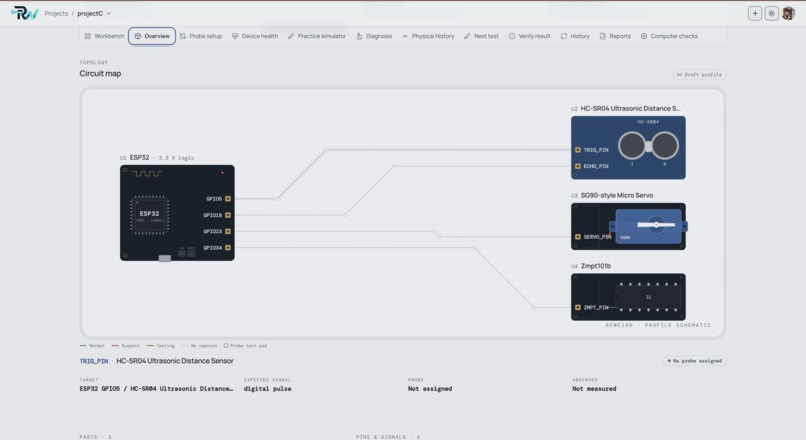Open the Reports tab

click(615, 36)
